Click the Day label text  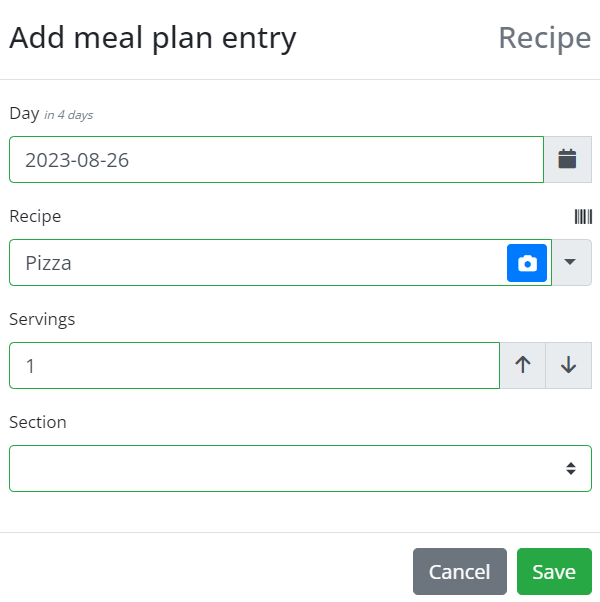click(24, 114)
